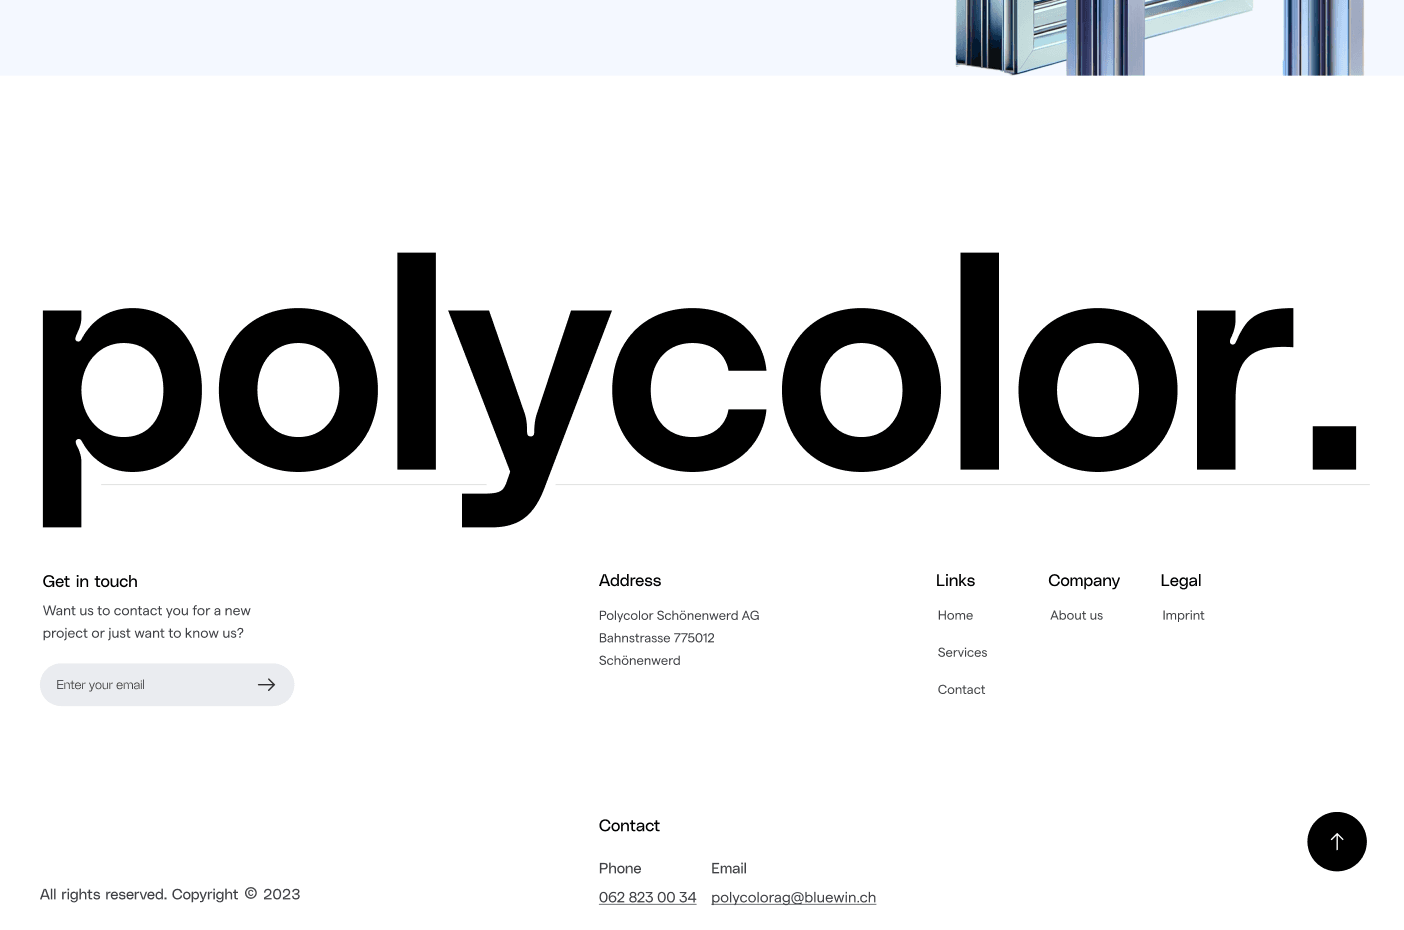Click the Get in touch heading
1404x930 pixels.
pos(90,582)
